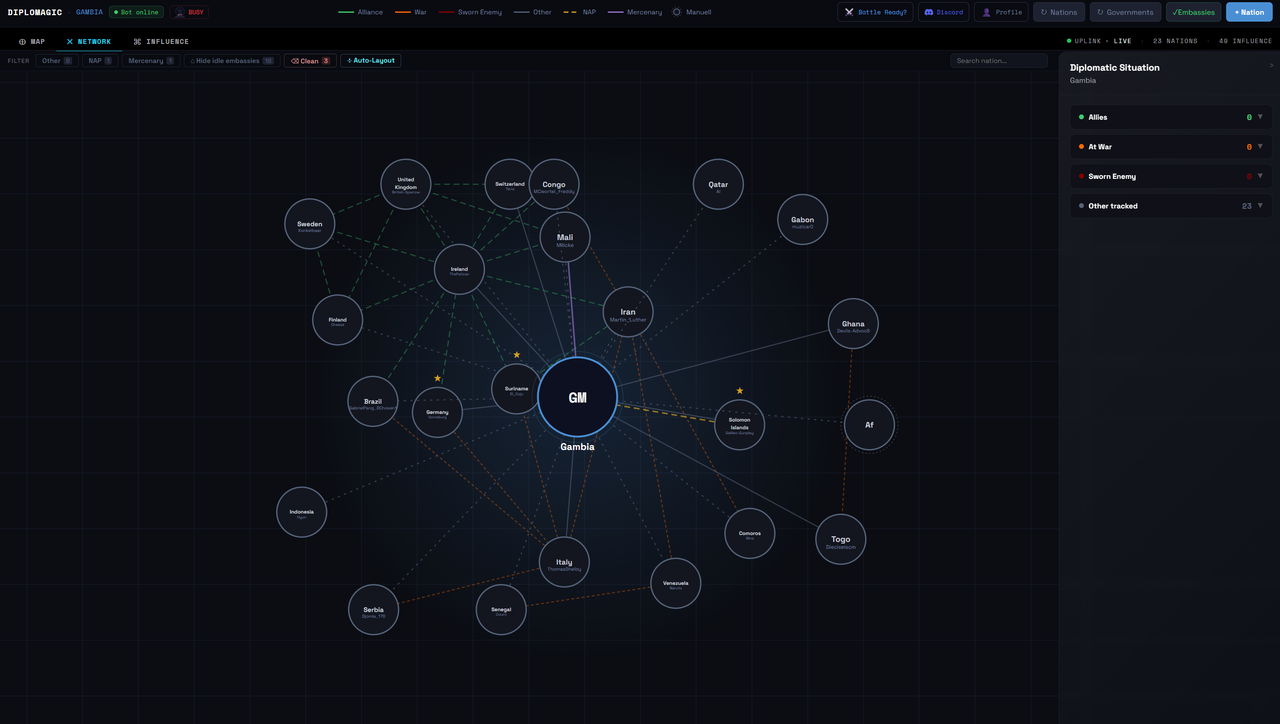Viewport: 1280px width, 724px height.
Task: Select the Comoros node
Action: [x=750, y=534]
